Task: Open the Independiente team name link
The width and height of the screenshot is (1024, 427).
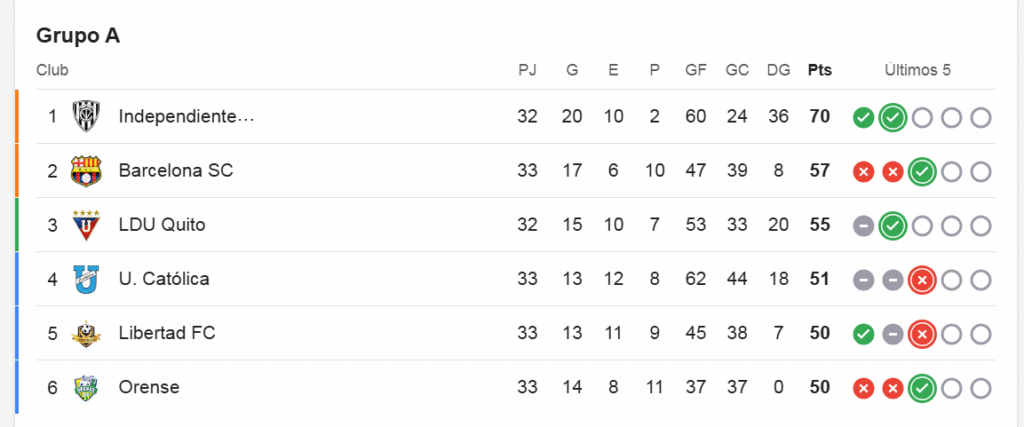Action: [186, 116]
